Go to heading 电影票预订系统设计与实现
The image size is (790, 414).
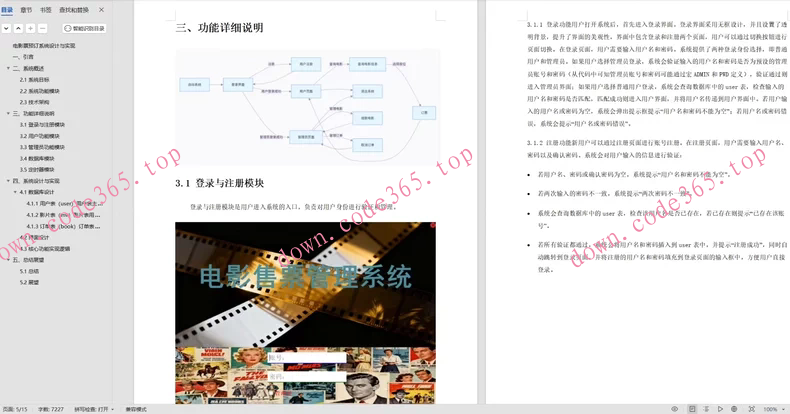coord(44,46)
